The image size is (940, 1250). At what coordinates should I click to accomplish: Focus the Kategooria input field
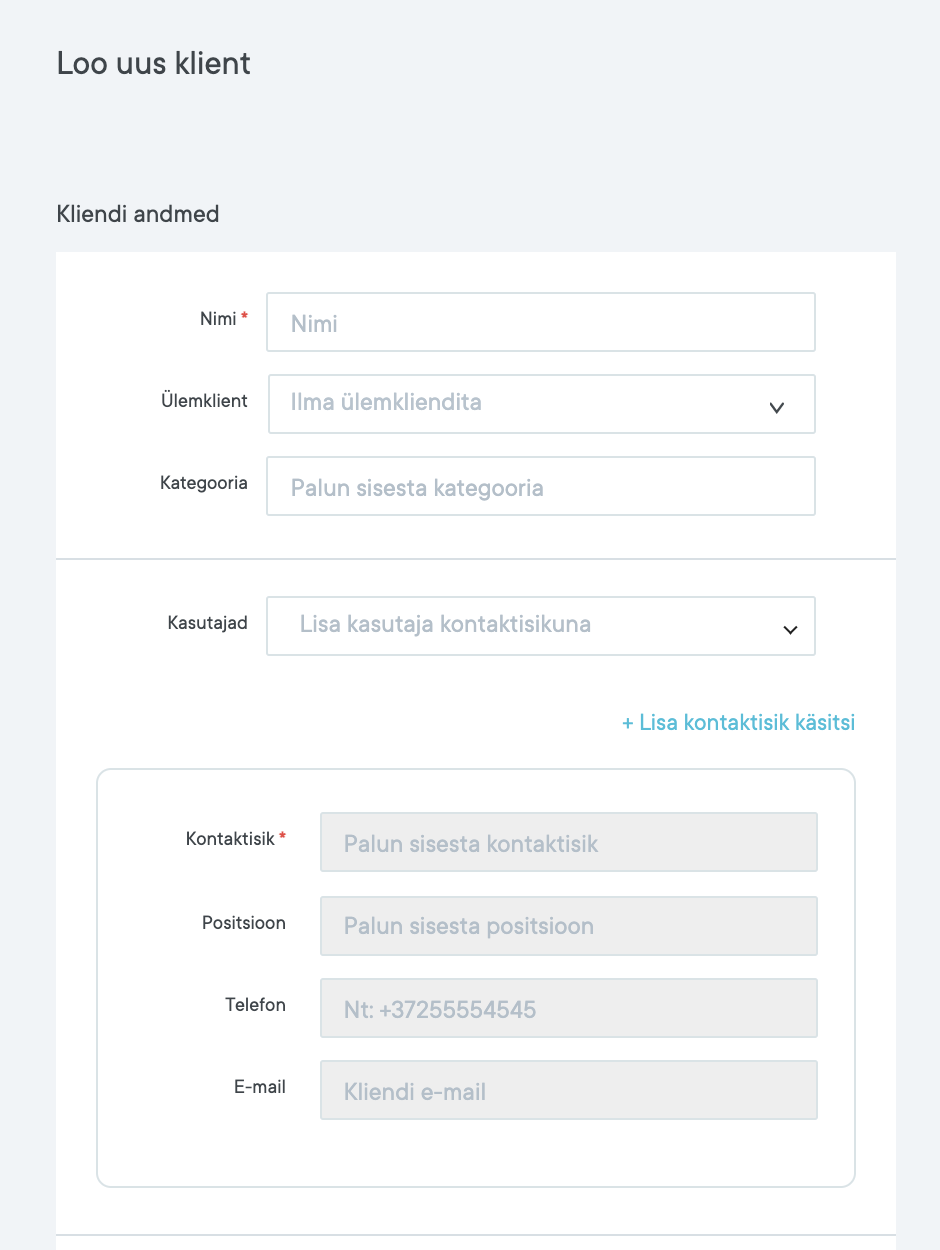(540, 487)
